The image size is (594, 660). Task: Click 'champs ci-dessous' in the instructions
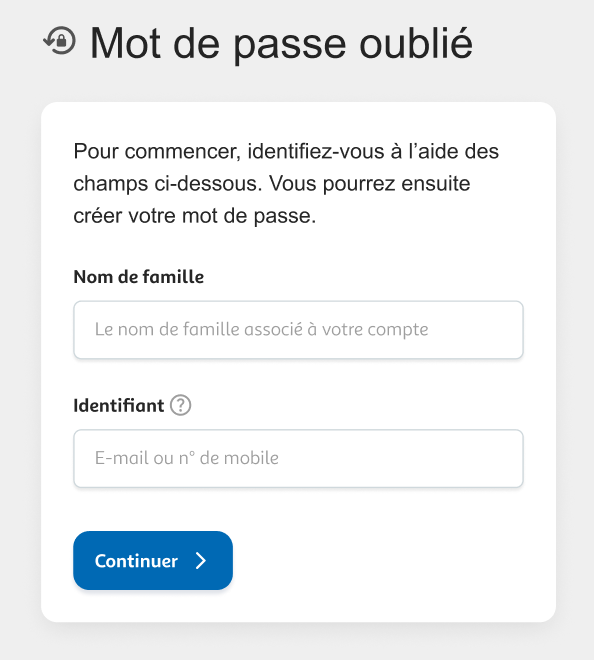tap(168, 184)
